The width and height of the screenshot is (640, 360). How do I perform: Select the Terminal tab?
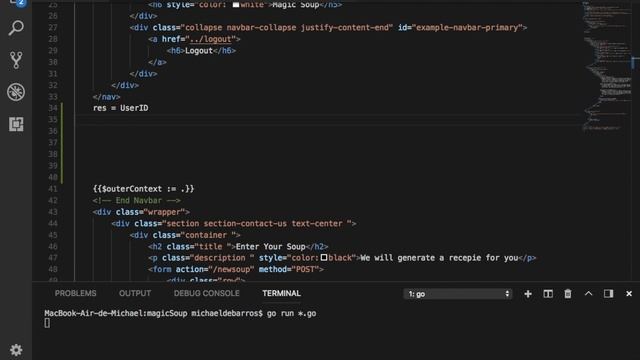point(282,293)
